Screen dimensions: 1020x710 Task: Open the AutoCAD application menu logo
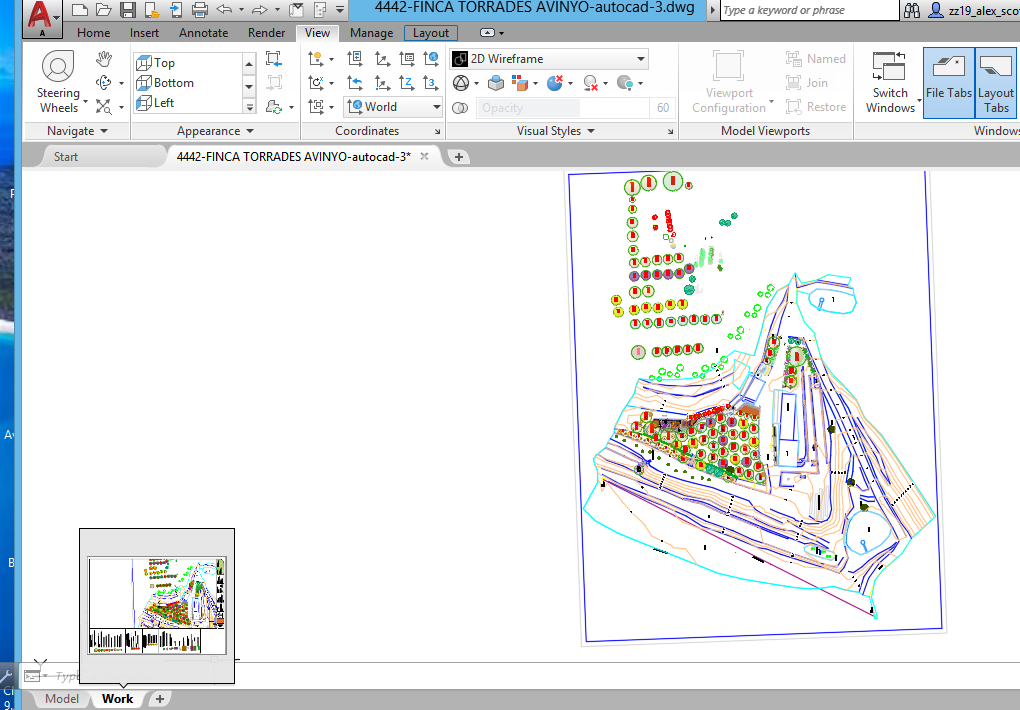pos(40,14)
